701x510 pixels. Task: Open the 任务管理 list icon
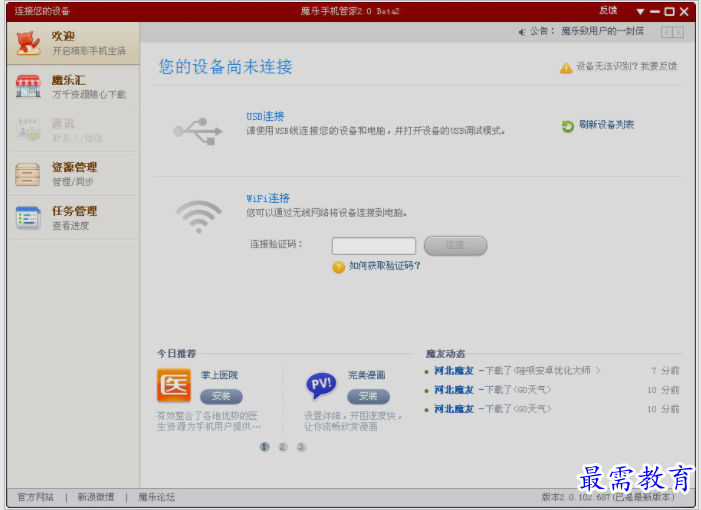28,218
